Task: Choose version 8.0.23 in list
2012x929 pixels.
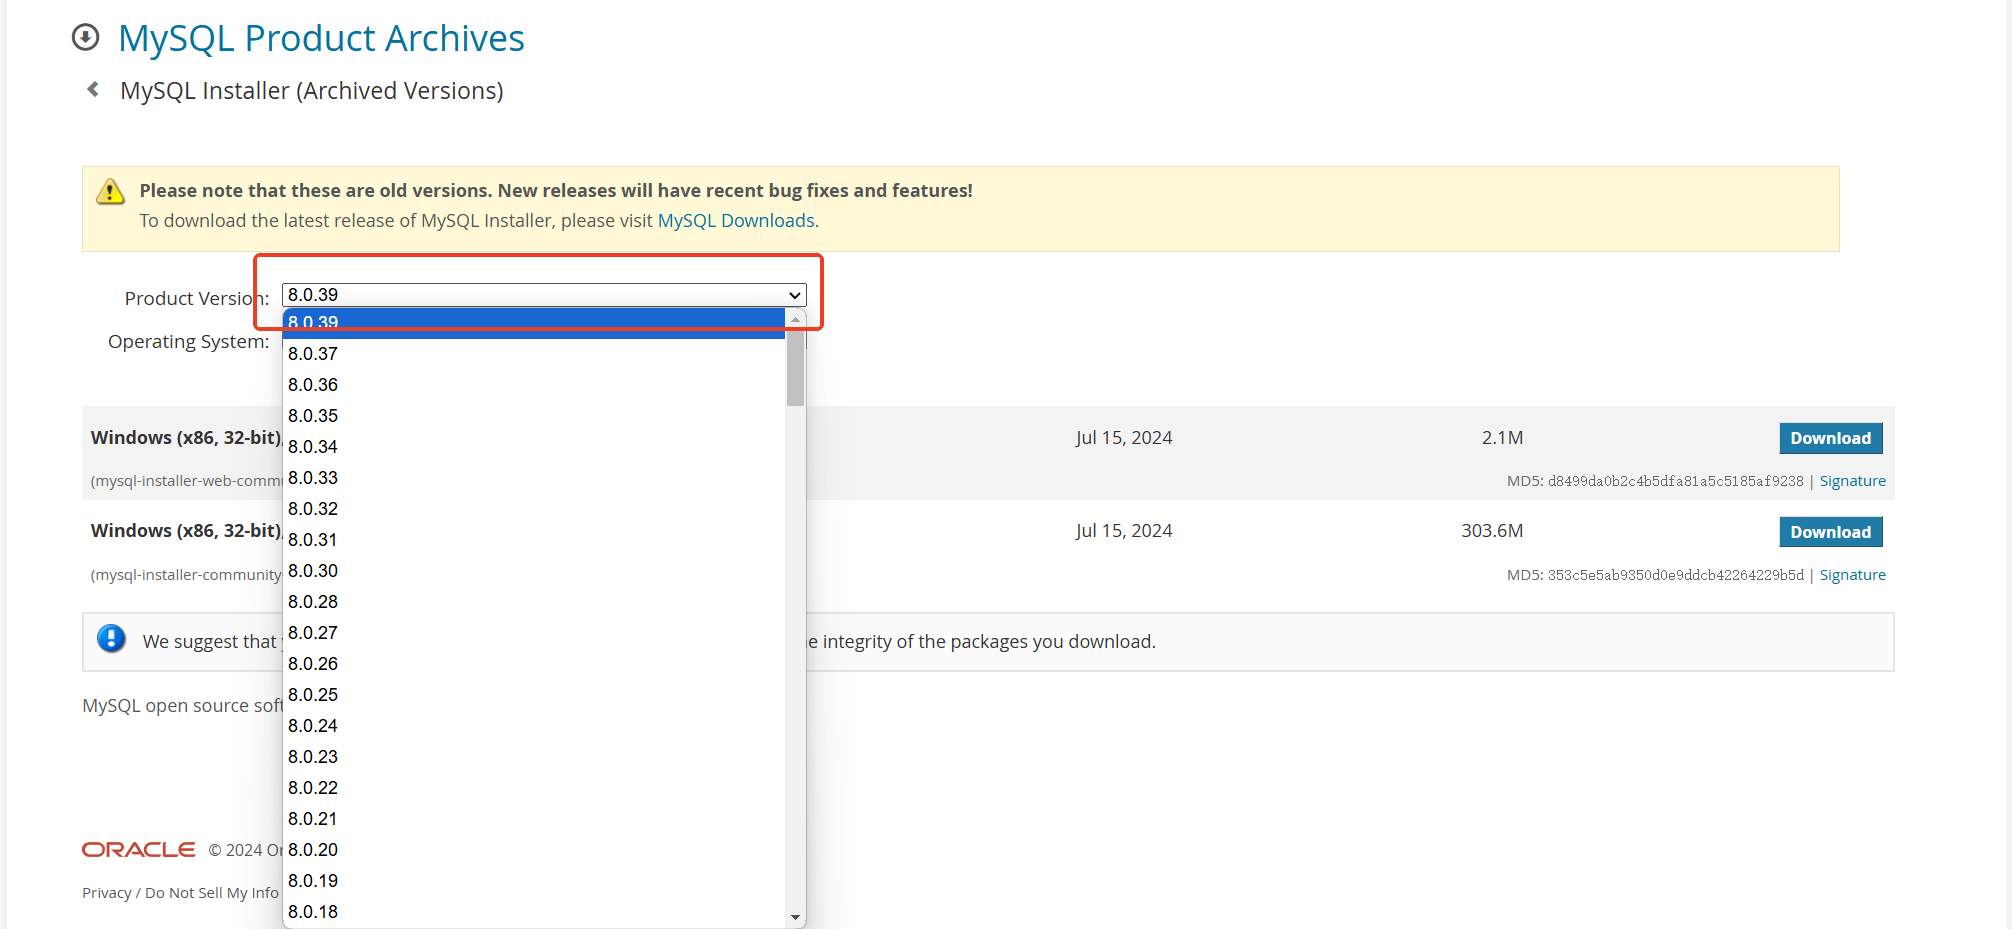Action: click(534, 757)
